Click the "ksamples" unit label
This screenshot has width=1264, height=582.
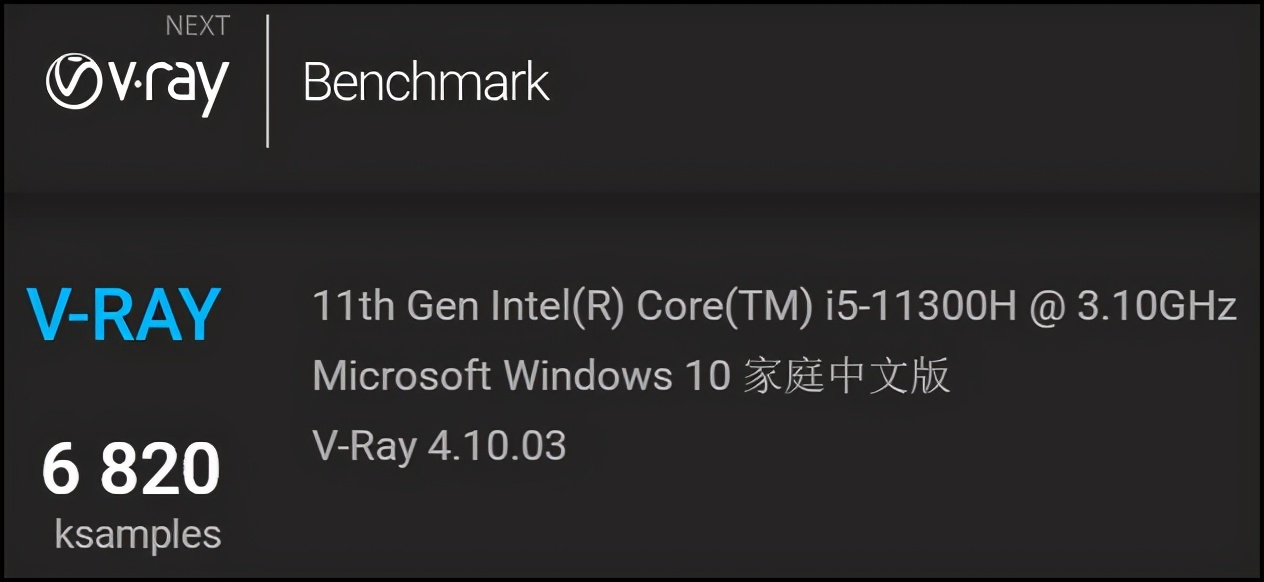point(137,534)
